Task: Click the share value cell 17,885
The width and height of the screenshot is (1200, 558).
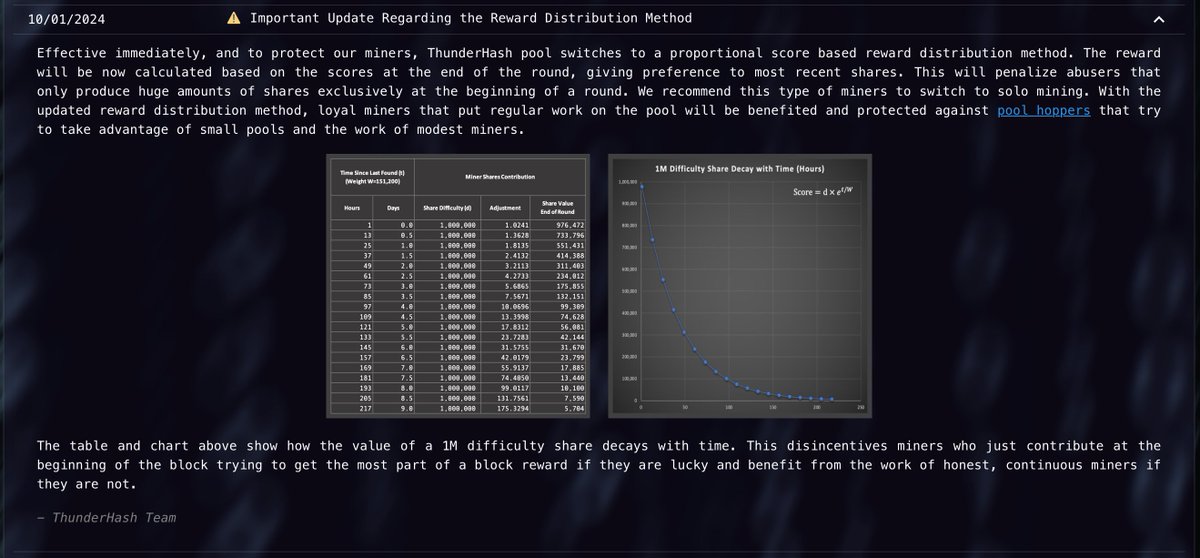Action: click(x=573, y=368)
